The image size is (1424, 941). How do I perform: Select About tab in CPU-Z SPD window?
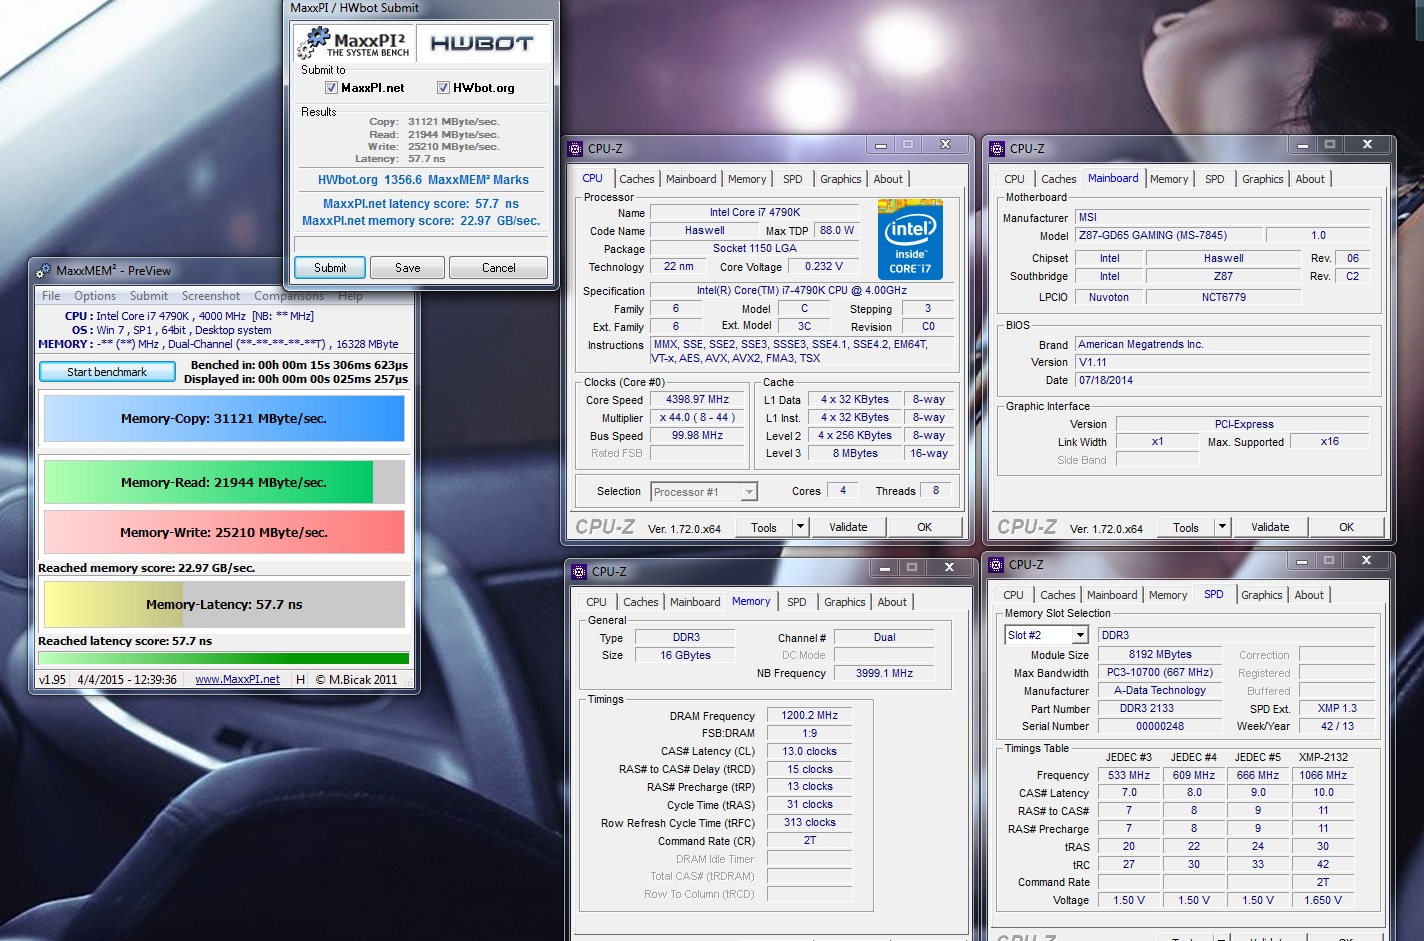[x=1309, y=595]
